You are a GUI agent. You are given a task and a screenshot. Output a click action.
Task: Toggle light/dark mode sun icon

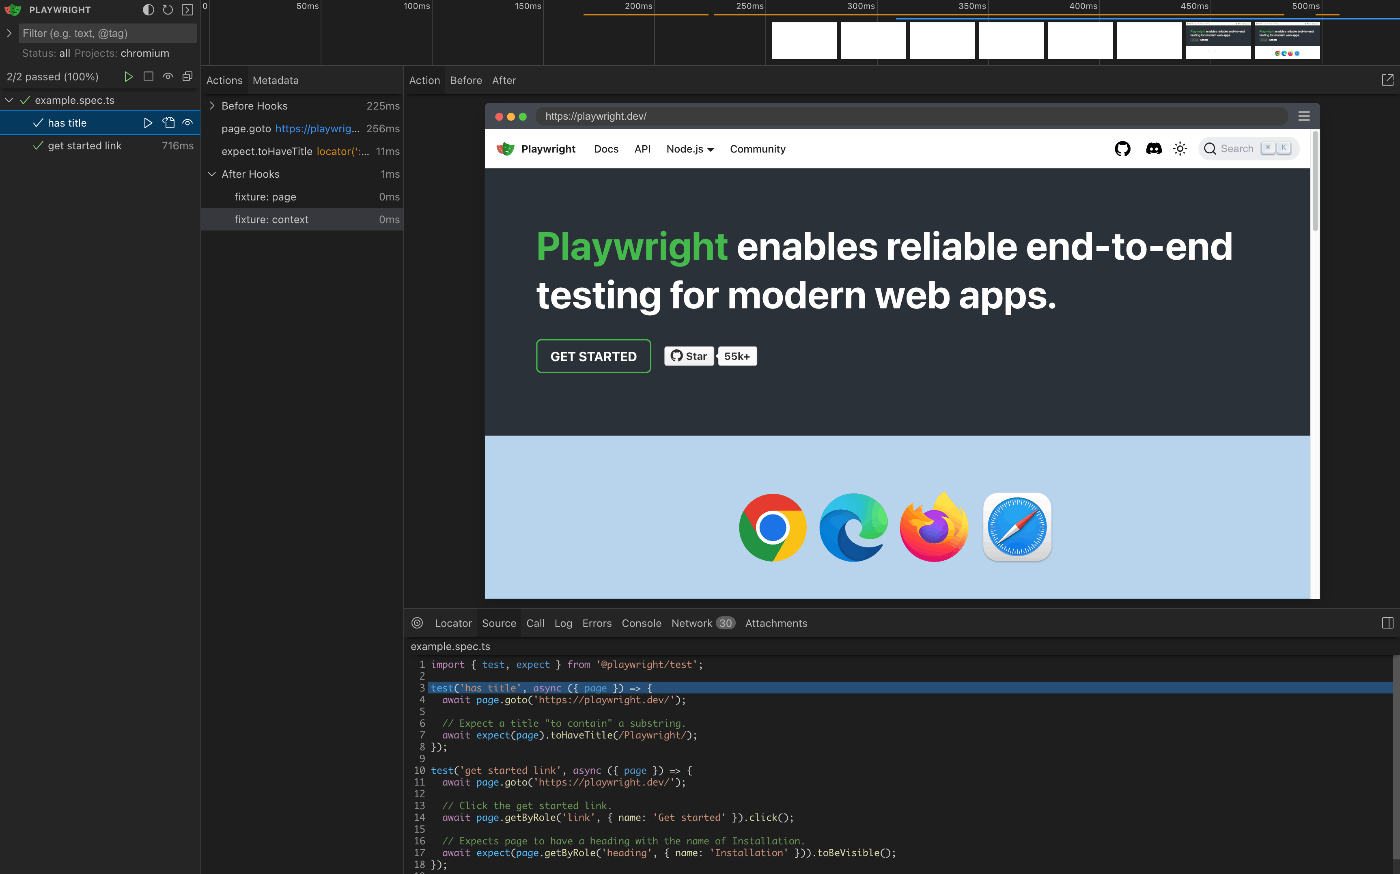1180,148
